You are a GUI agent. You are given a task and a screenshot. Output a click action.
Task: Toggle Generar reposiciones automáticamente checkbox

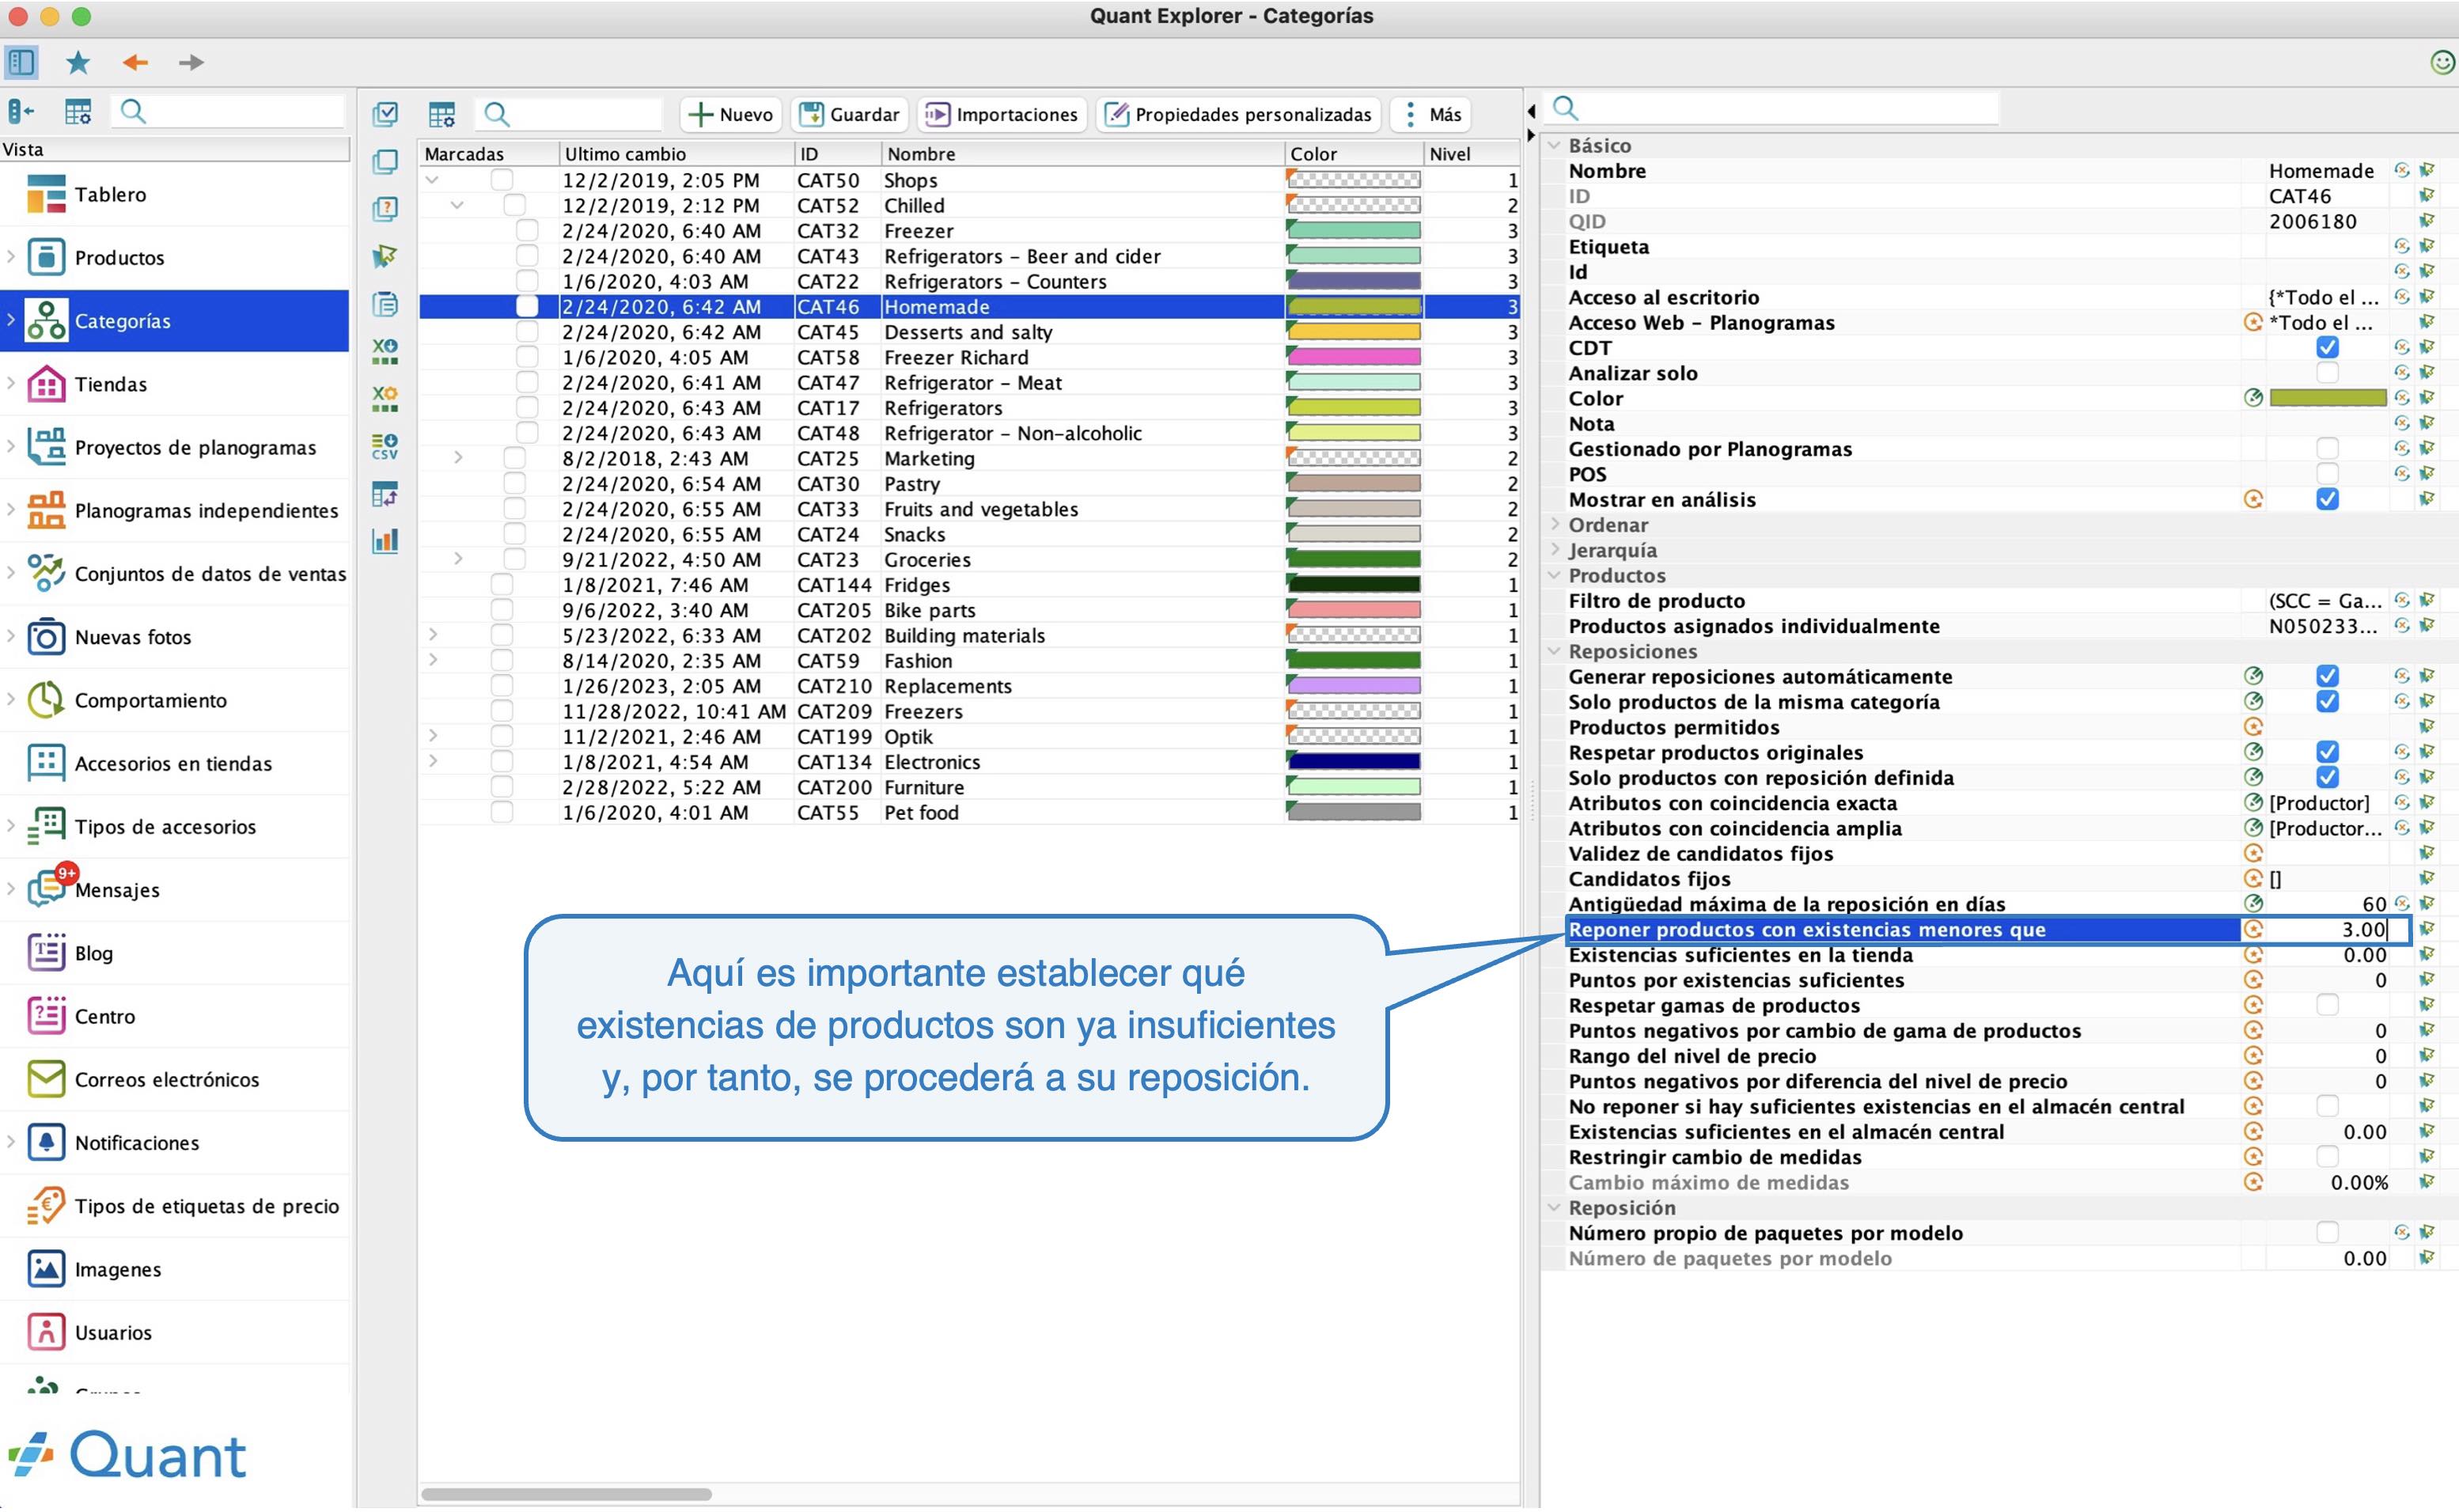pyautogui.click(x=2327, y=676)
